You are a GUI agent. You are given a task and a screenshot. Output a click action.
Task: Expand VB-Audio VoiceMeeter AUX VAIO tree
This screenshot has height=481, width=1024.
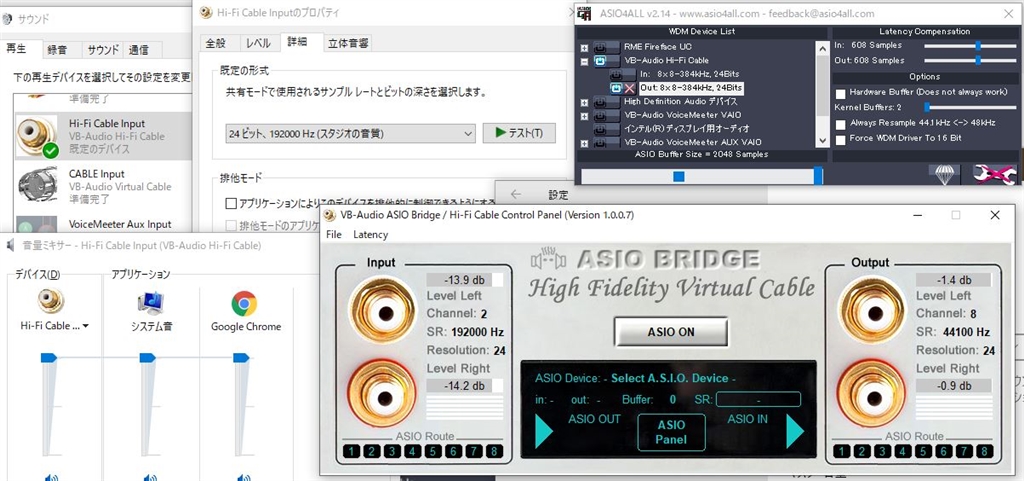584,142
